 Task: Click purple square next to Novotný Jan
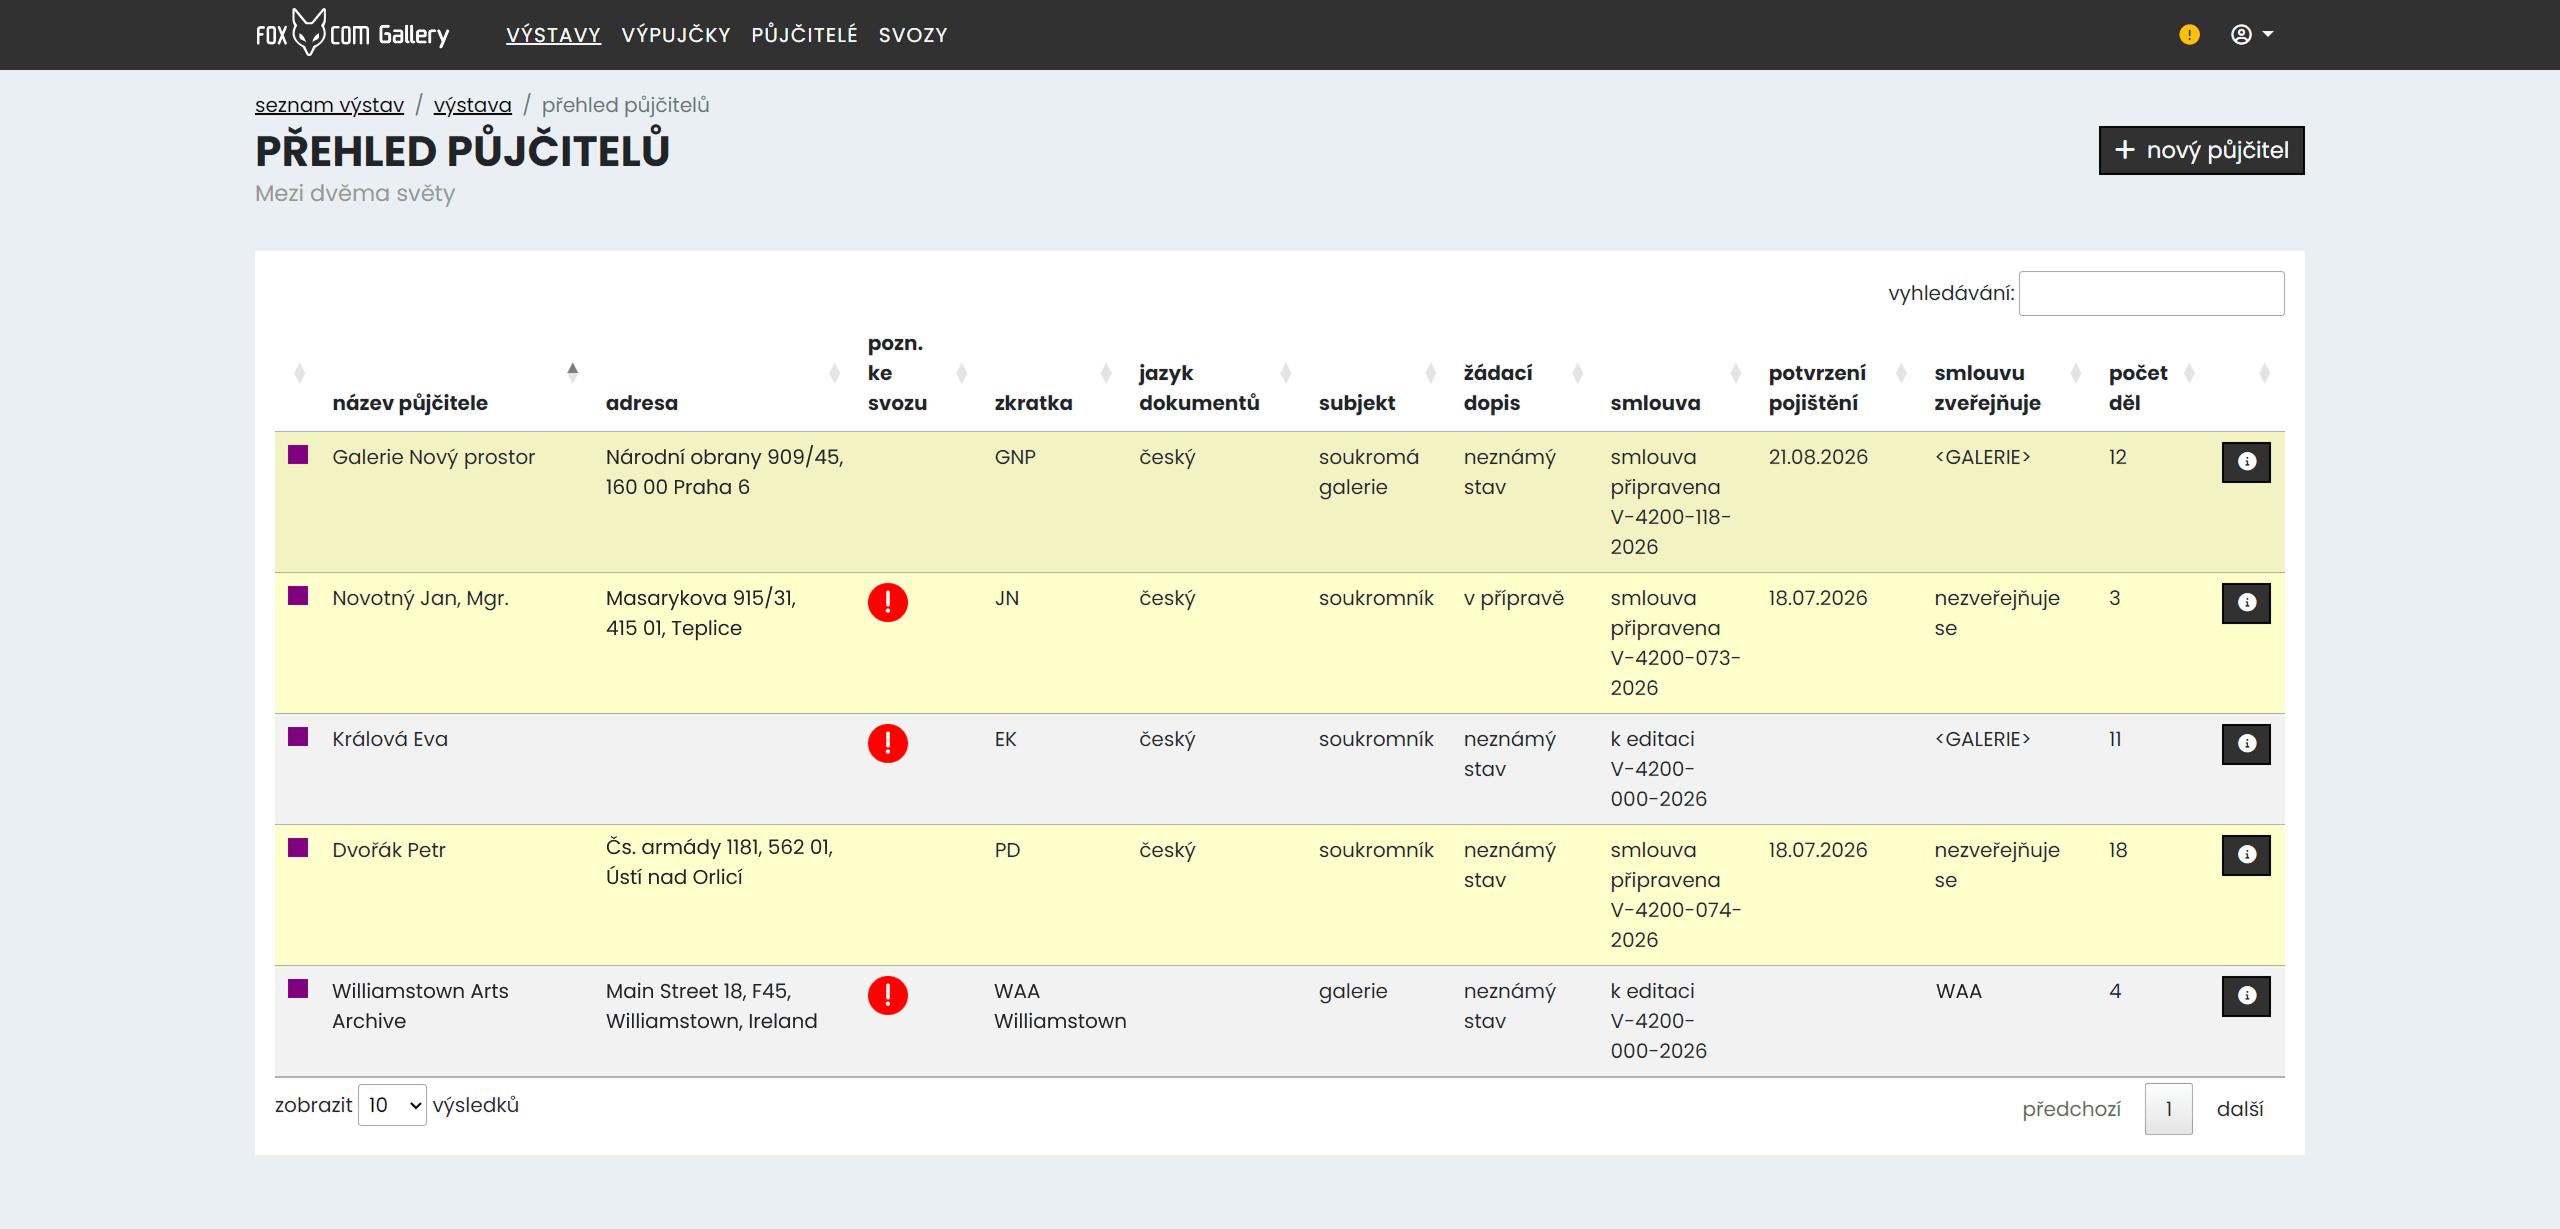coord(298,596)
